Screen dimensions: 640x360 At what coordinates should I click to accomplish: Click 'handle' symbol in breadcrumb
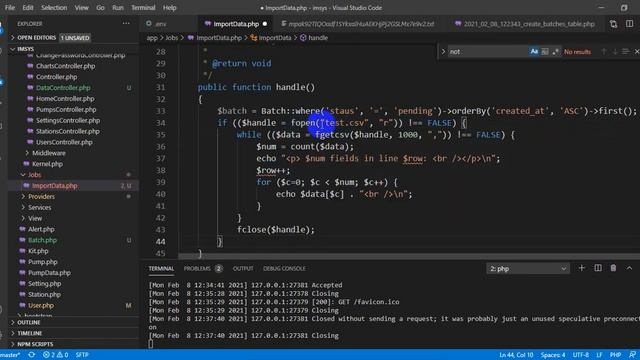pyautogui.click(x=318, y=38)
